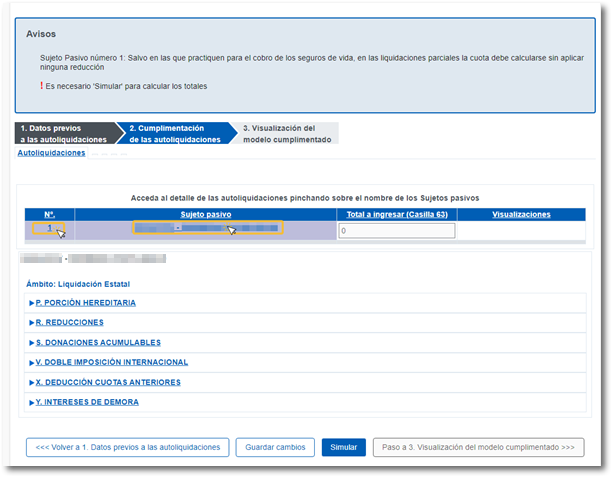
Task: Click the Paso a 3. Visualización button
Action: [478, 447]
